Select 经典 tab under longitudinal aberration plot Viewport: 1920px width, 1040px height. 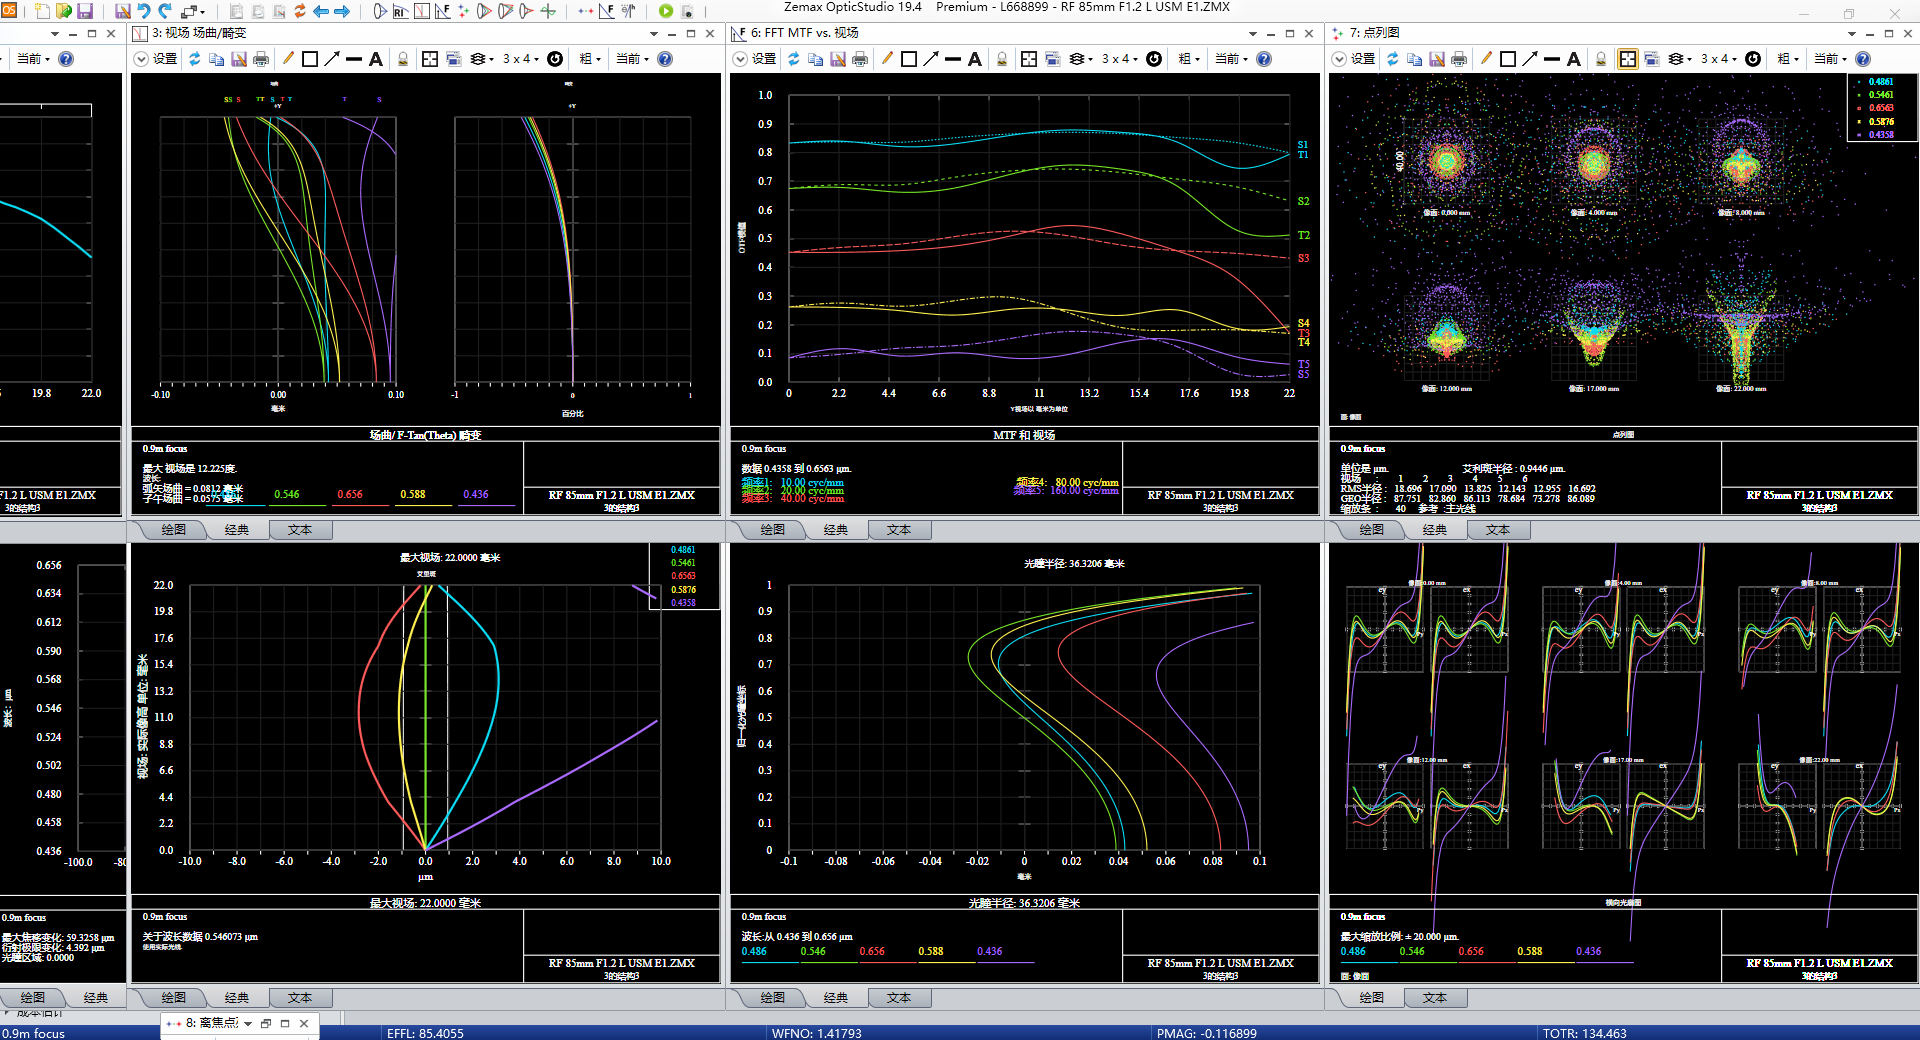[836, 998]
